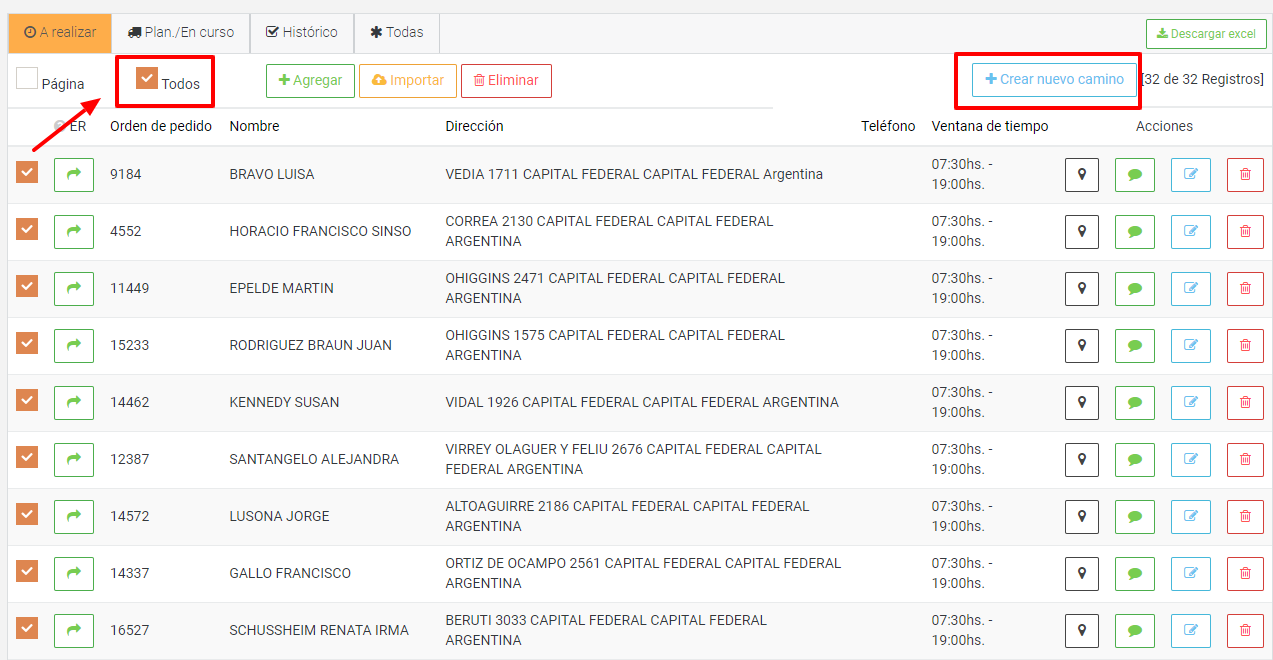The image size is (1273, 660).
Task: Show map location for SANTANGELO ALEJANDRA
Action: click(1081, 460)
